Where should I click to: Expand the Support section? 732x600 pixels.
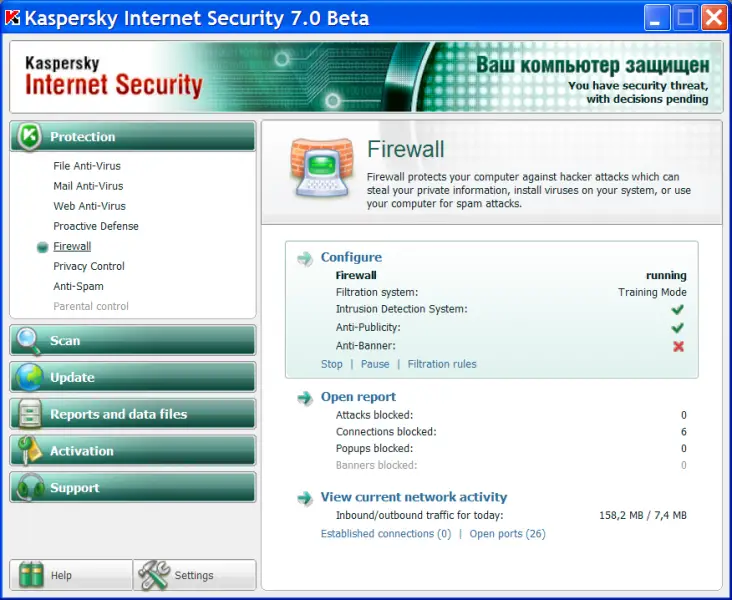point(133,487)
